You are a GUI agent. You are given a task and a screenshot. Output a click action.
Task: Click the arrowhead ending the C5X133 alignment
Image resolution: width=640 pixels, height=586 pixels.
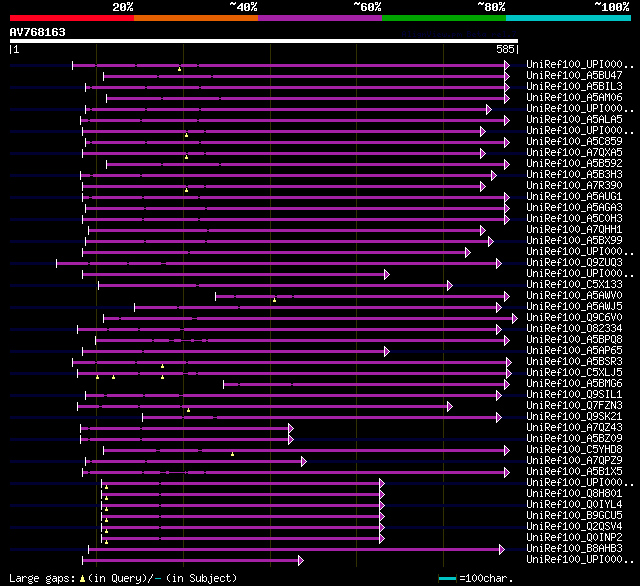pos(450,285)
